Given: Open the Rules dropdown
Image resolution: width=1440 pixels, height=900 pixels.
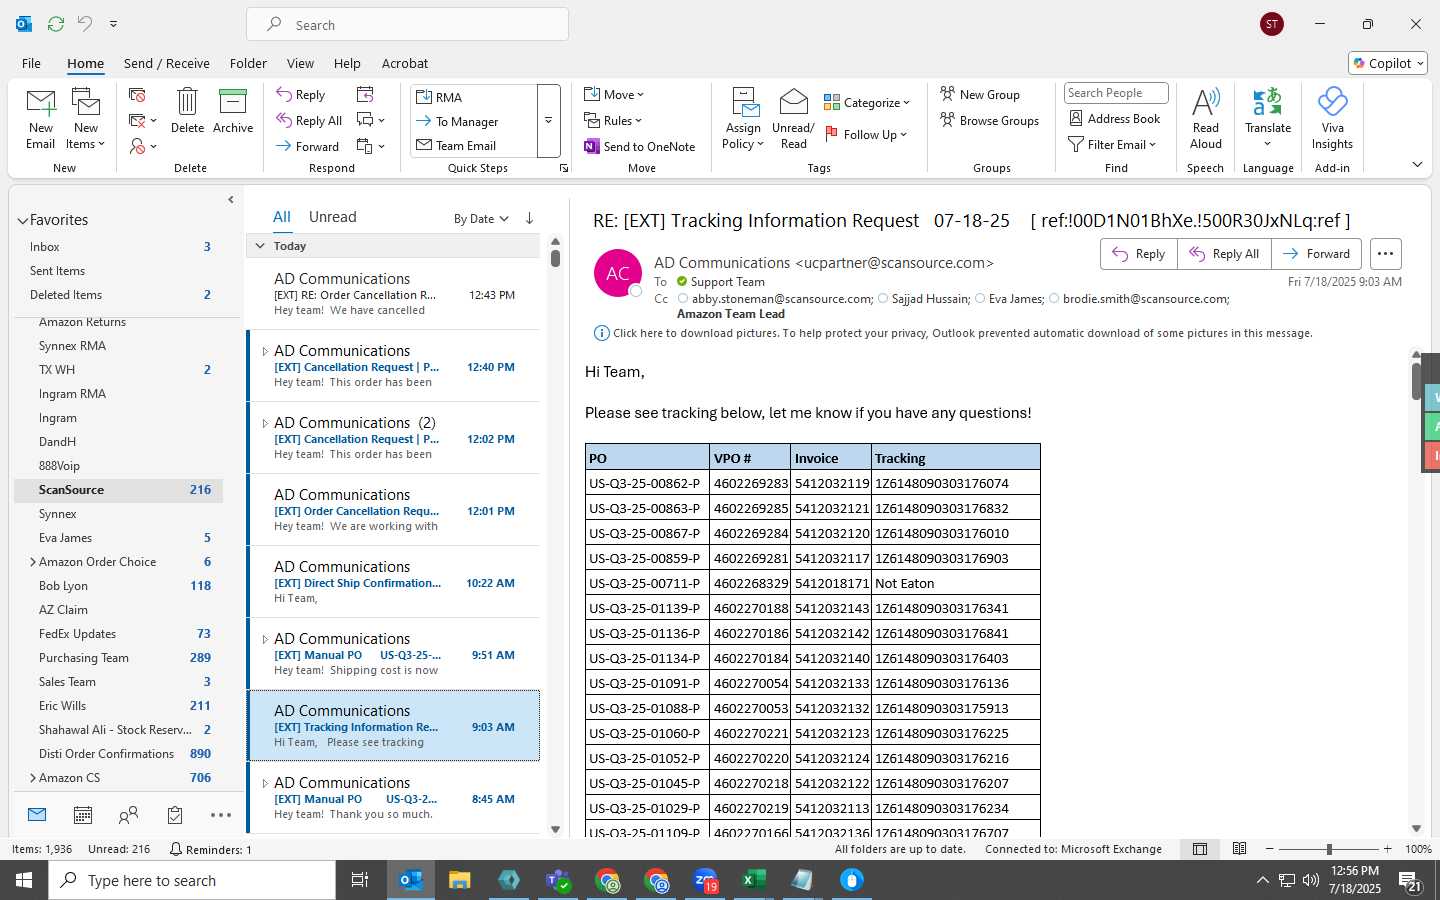Looking at the screenshot, I should pyautogui.click(x=614, y=120).
